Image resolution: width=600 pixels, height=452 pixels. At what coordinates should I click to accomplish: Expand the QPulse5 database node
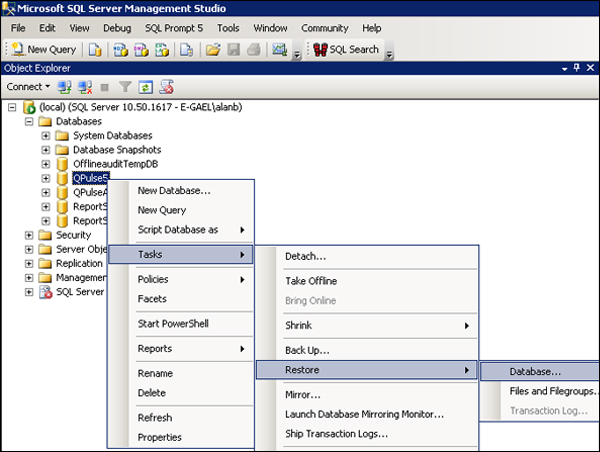coord(46,178)
